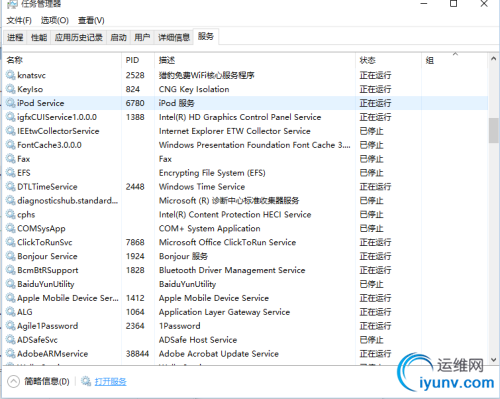This screenshot has height=399, width=500.
Task: Click the PID value 1388
Action: pos(135,117)
